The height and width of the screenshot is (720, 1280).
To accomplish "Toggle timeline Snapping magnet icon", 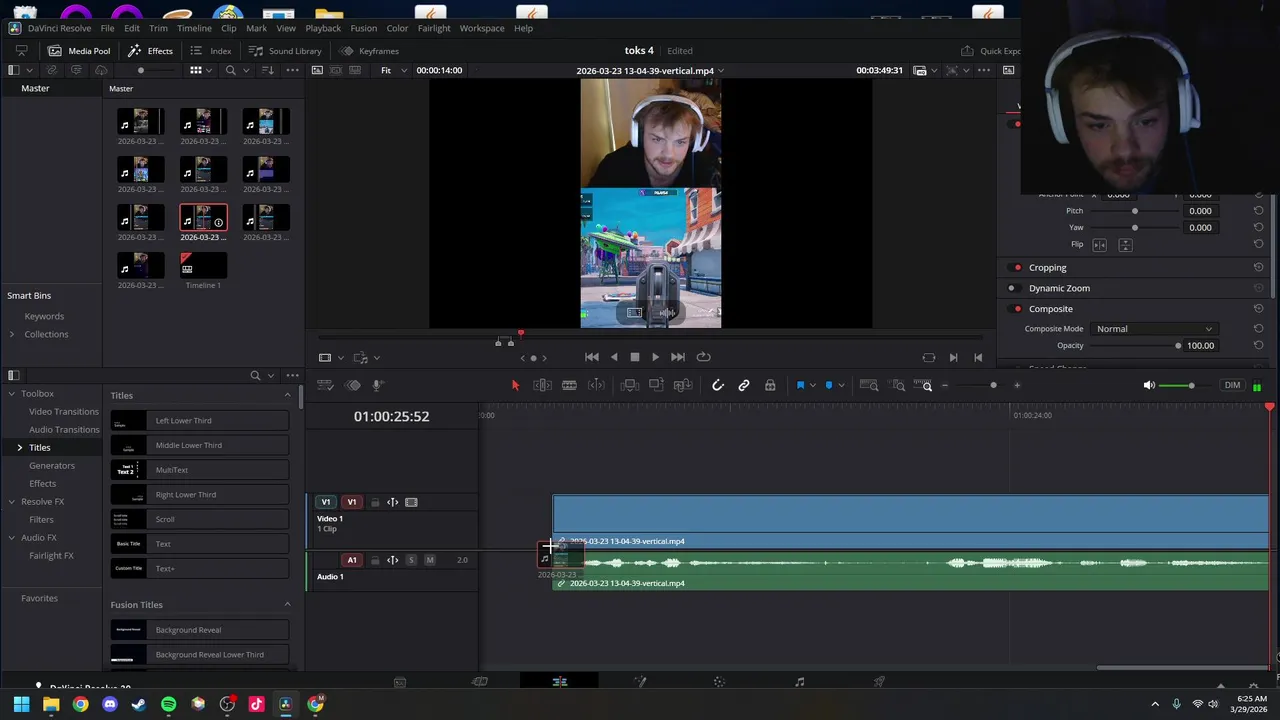I will 717,385.
